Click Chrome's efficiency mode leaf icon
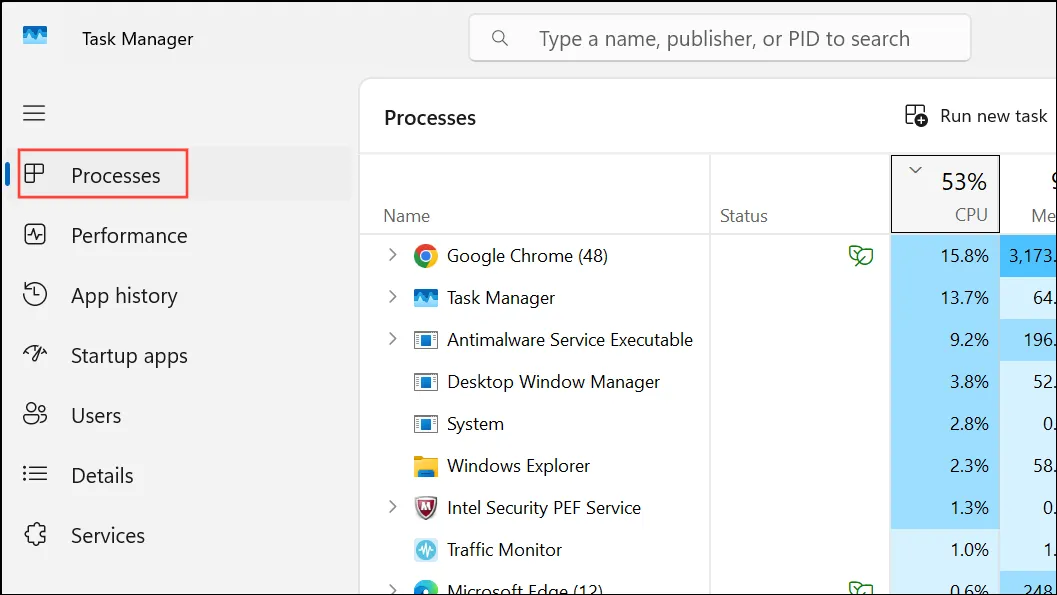The height and width of the screenshot is (595, 1057). tap(861, 255)
